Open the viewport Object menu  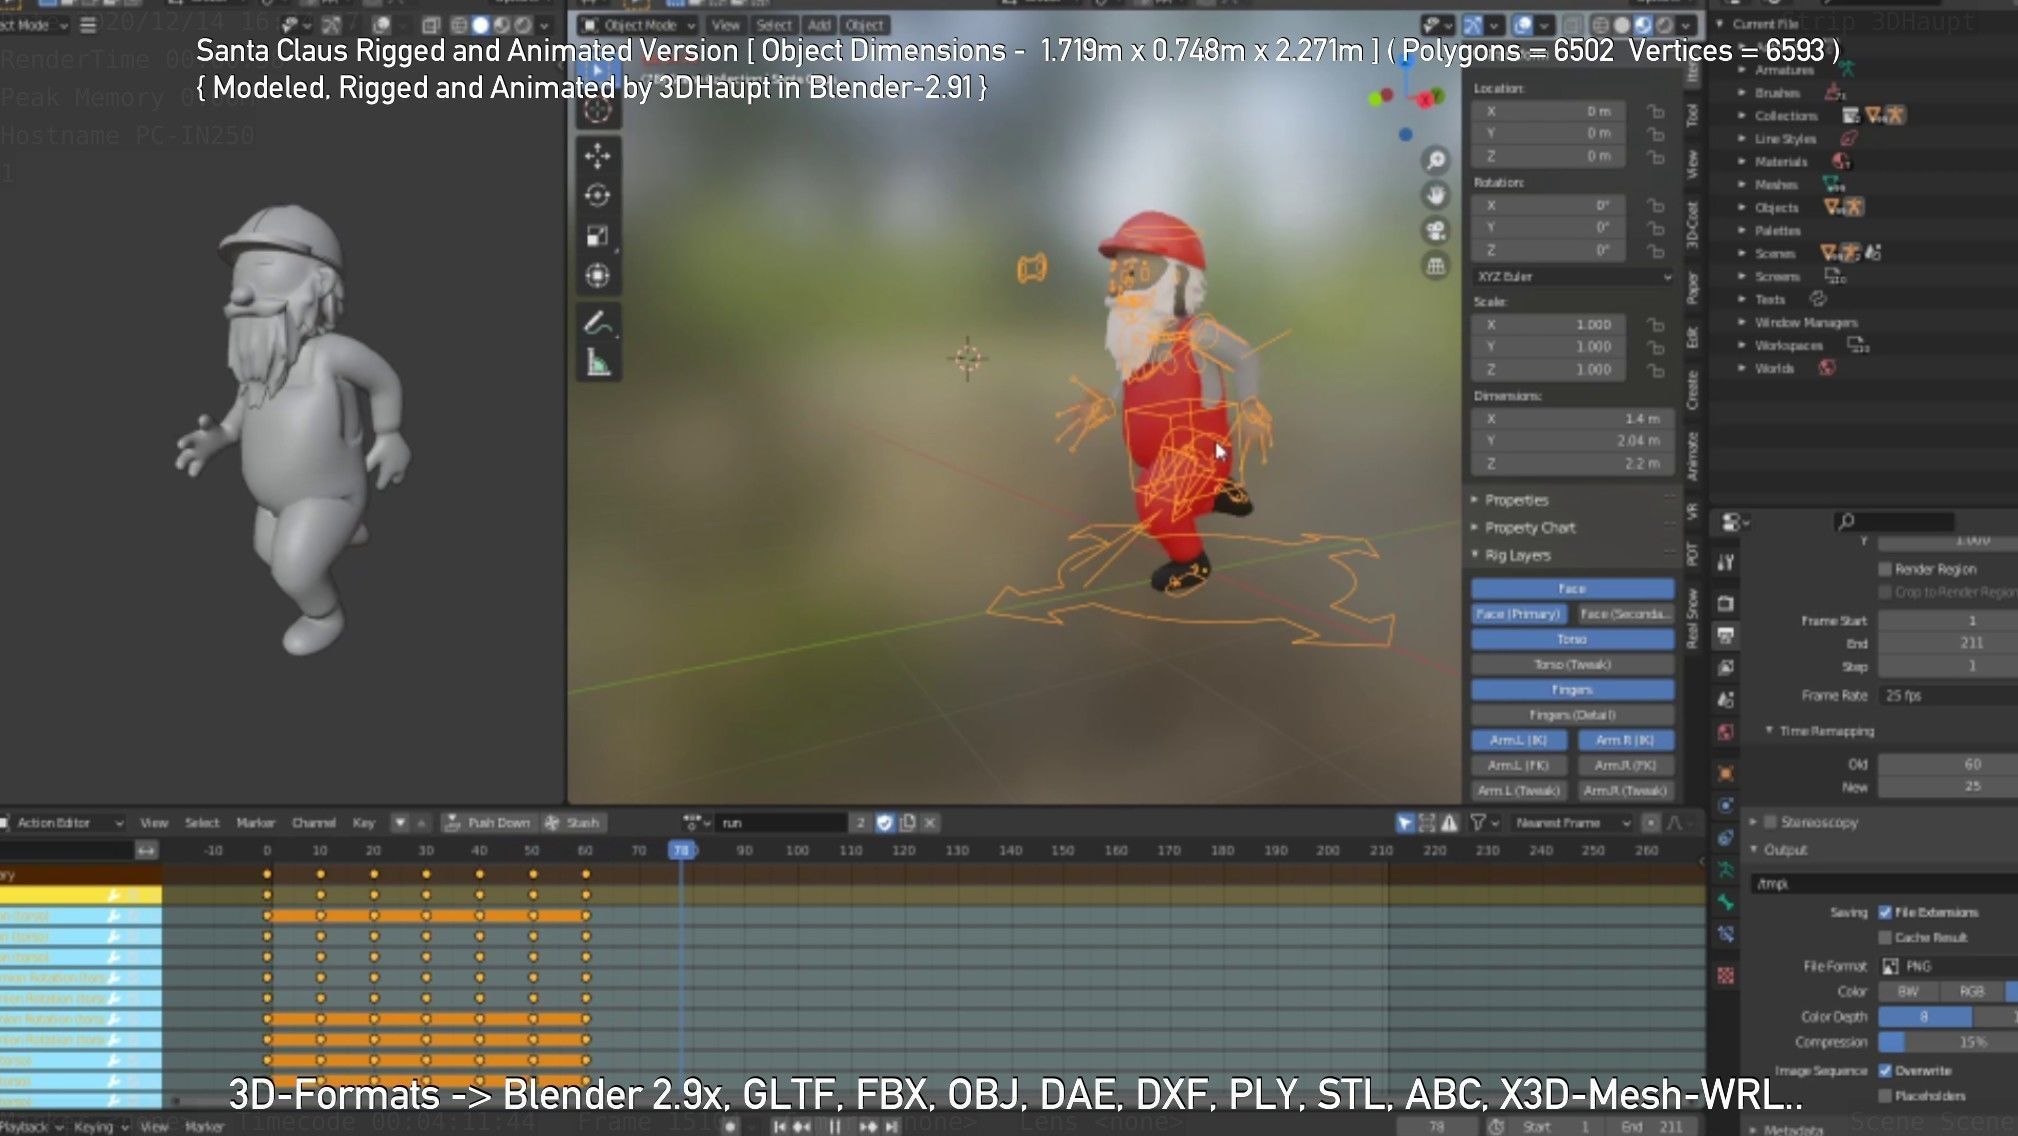864,25
